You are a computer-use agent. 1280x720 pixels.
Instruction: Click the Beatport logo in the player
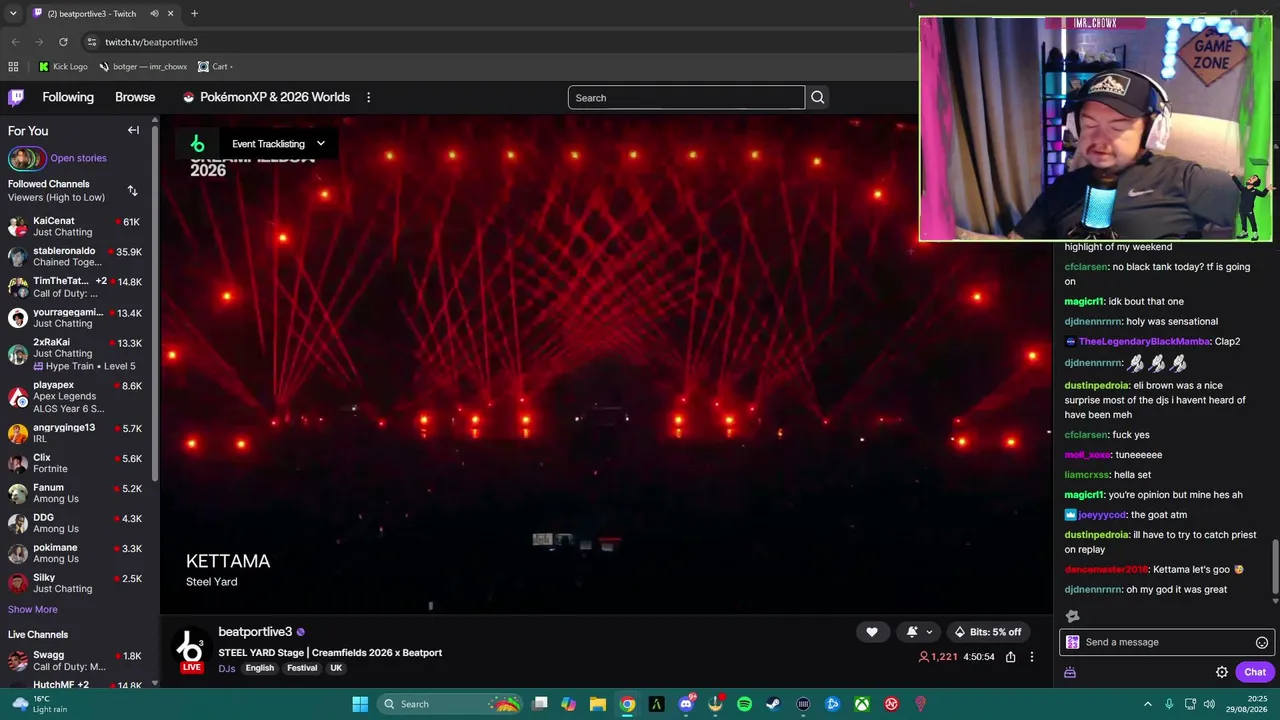[197, 144]
